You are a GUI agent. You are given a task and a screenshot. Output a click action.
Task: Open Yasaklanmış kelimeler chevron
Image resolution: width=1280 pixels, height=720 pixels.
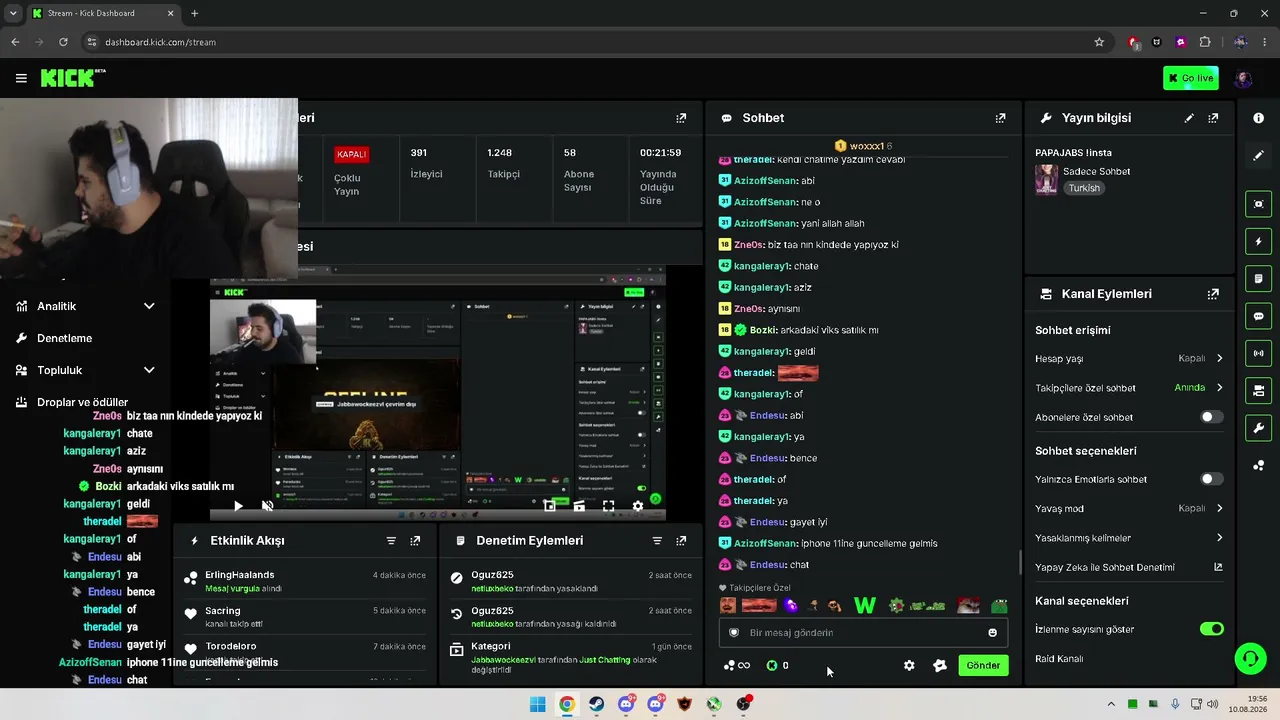(x=1219, y=538)
